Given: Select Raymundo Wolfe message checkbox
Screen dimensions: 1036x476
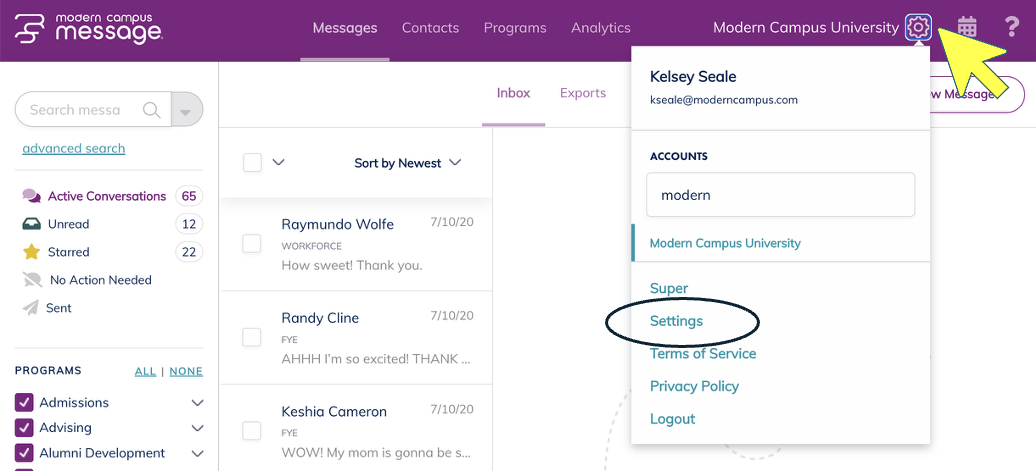Looking at the screenshot, I should 252,243.
